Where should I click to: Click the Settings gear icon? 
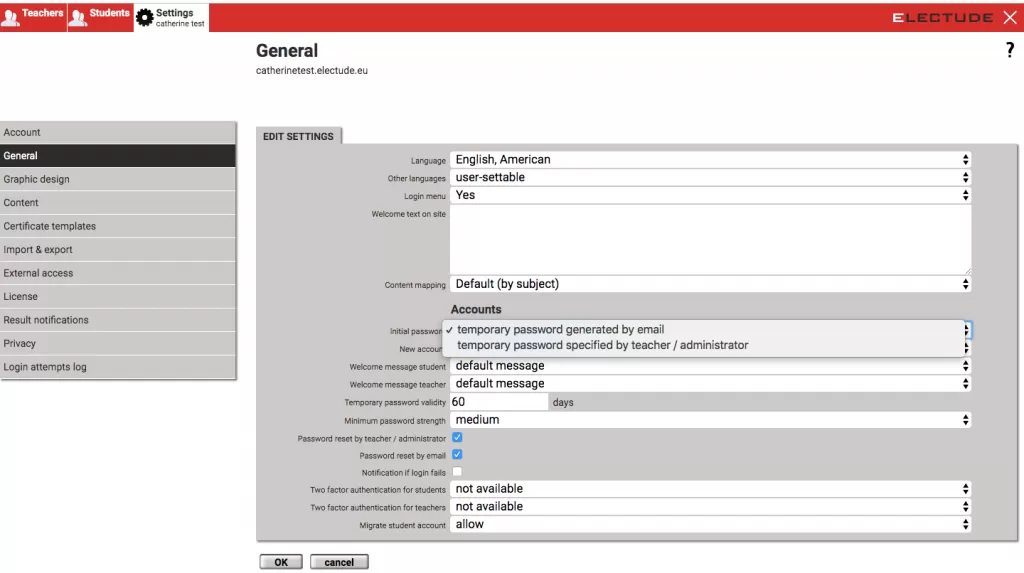[145, 17]
